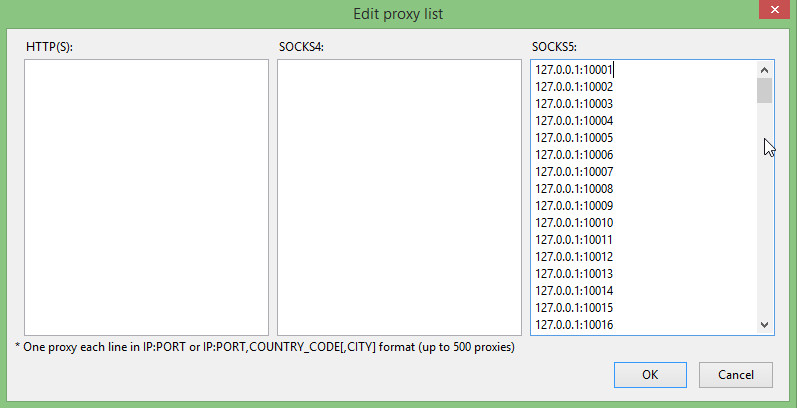
Task: Click the SOCKS5 scrollbar thumb
Action: [x=764, y=90]
